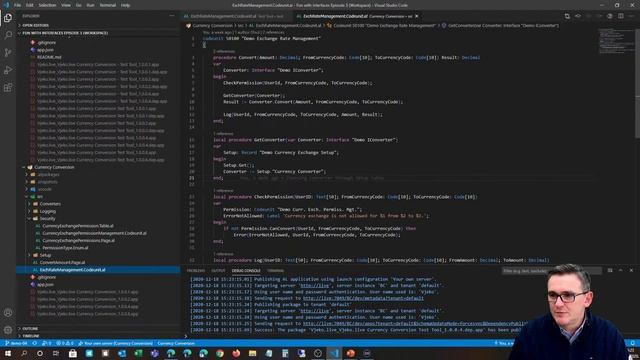Open the Help menu

point(125,5)
